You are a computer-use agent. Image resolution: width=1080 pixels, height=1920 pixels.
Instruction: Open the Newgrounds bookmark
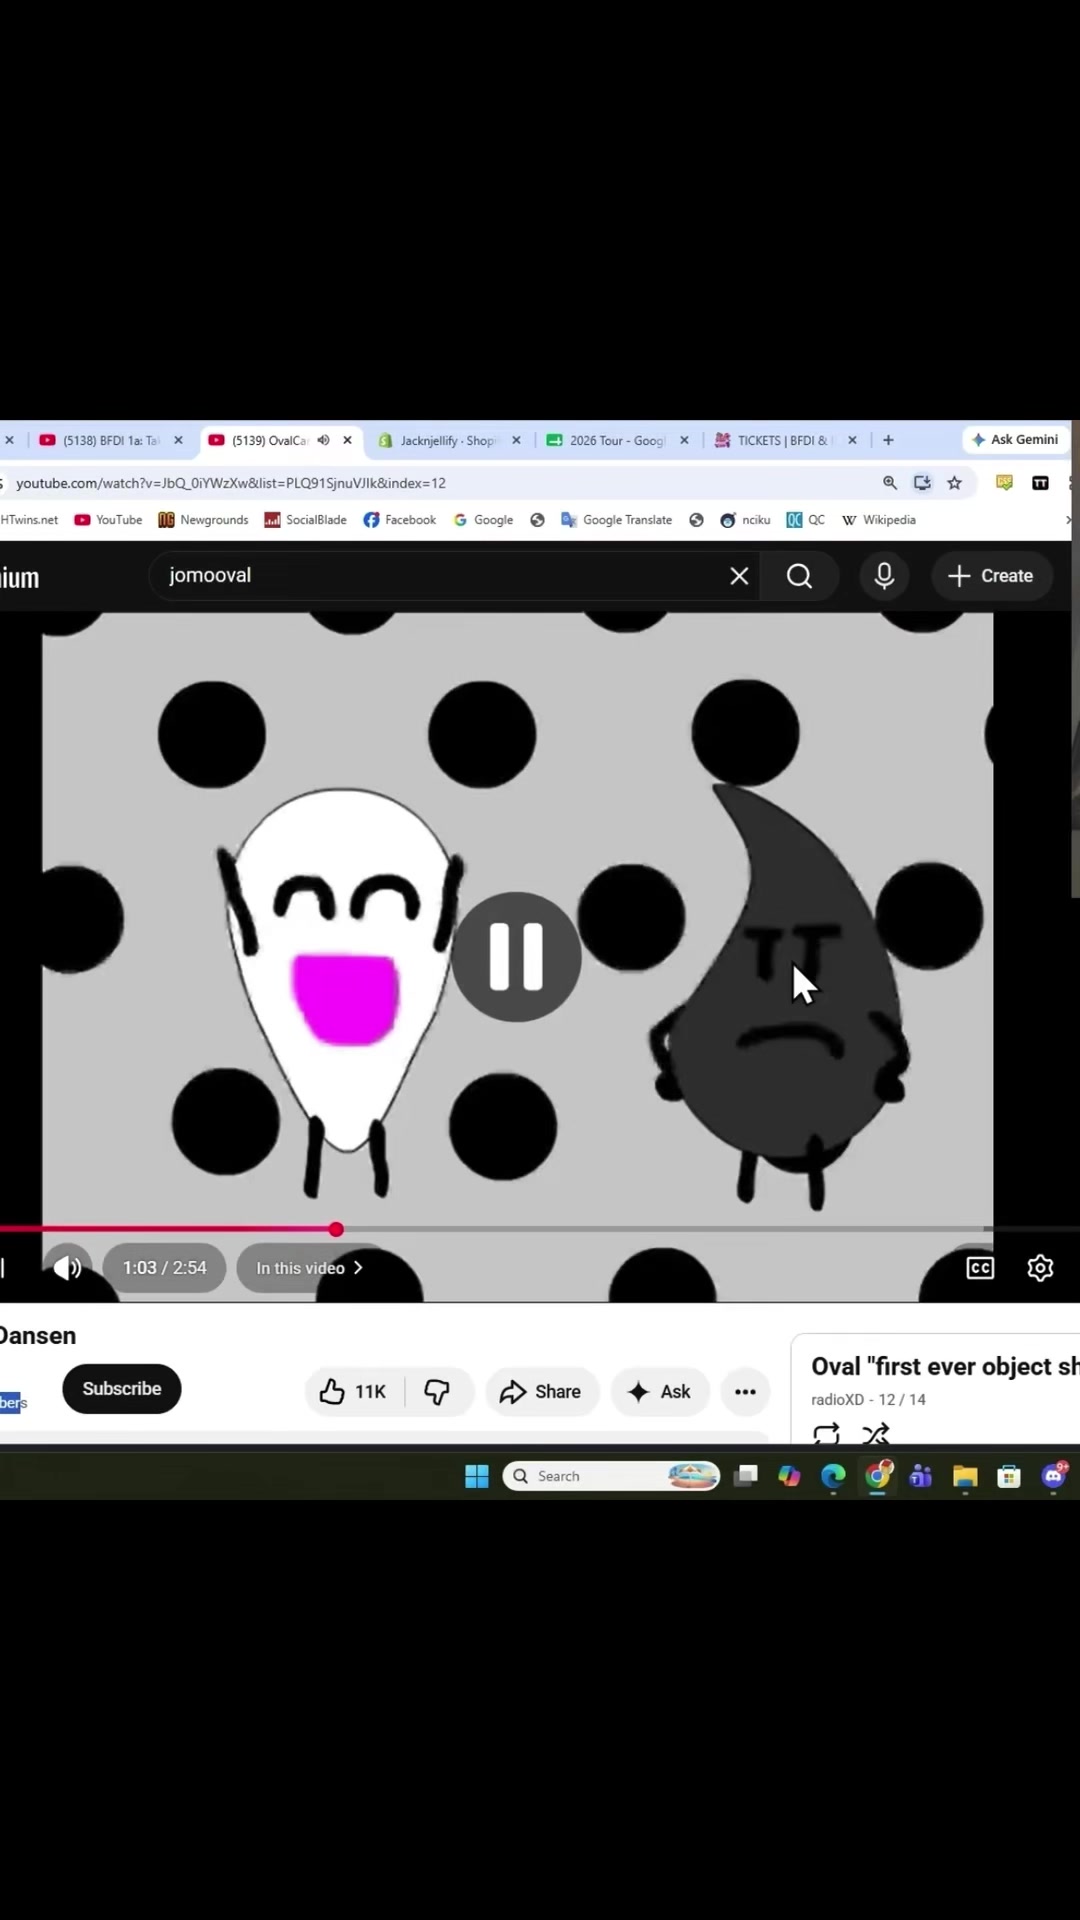click(x=203, y=520)
